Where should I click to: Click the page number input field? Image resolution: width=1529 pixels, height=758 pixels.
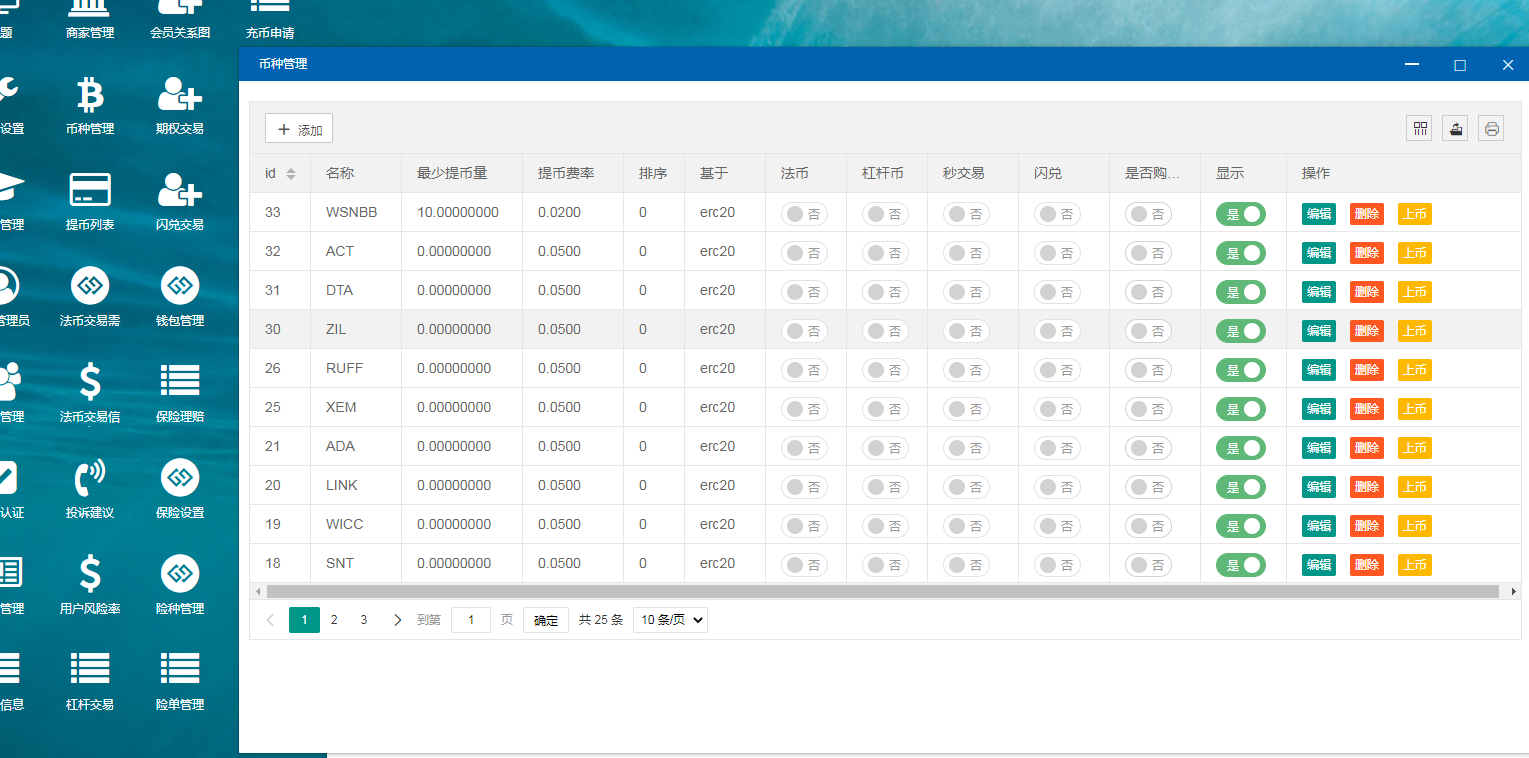pyautogui.click(x=471, y=620)
